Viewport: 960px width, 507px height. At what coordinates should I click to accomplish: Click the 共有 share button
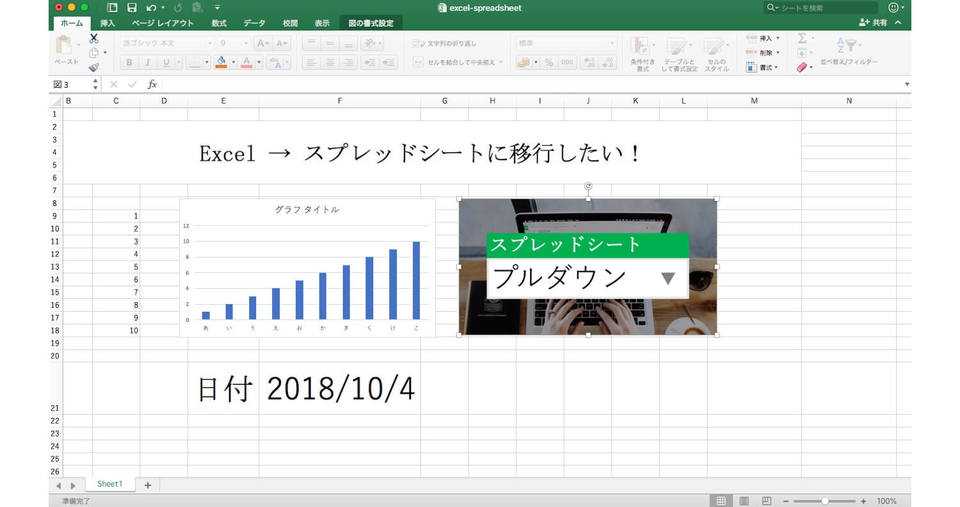click(x=873, y=22)
